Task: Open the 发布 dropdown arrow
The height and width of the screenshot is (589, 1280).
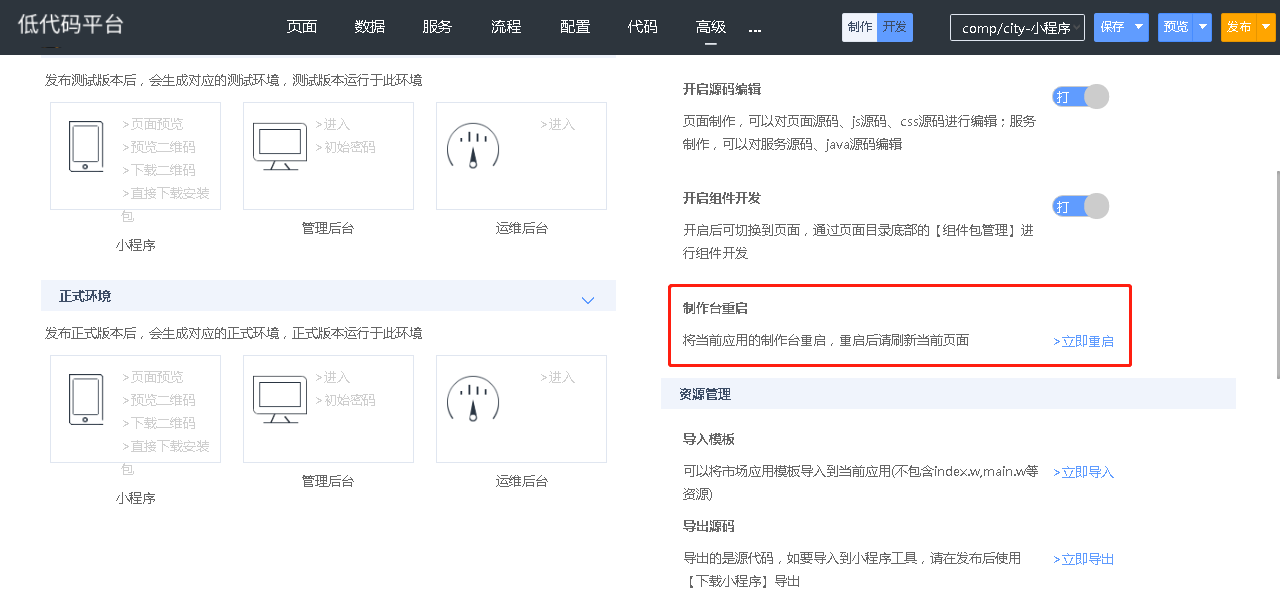Action: (x=1266, y=28)
